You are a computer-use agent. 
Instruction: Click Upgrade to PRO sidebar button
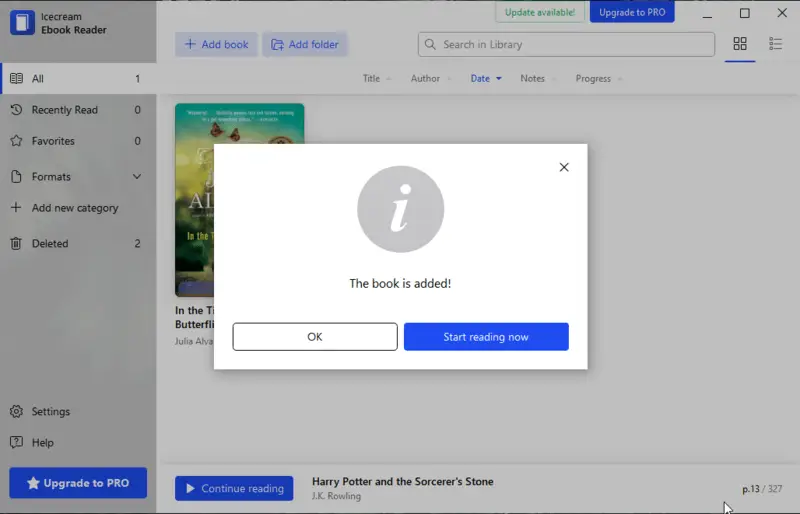(x=78, y=483)
